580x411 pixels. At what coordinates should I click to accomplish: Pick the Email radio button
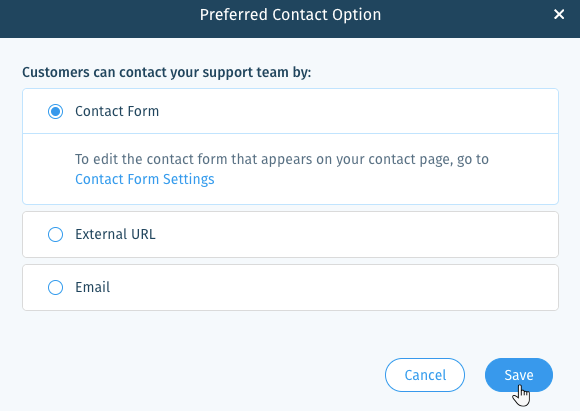point(55,287)
